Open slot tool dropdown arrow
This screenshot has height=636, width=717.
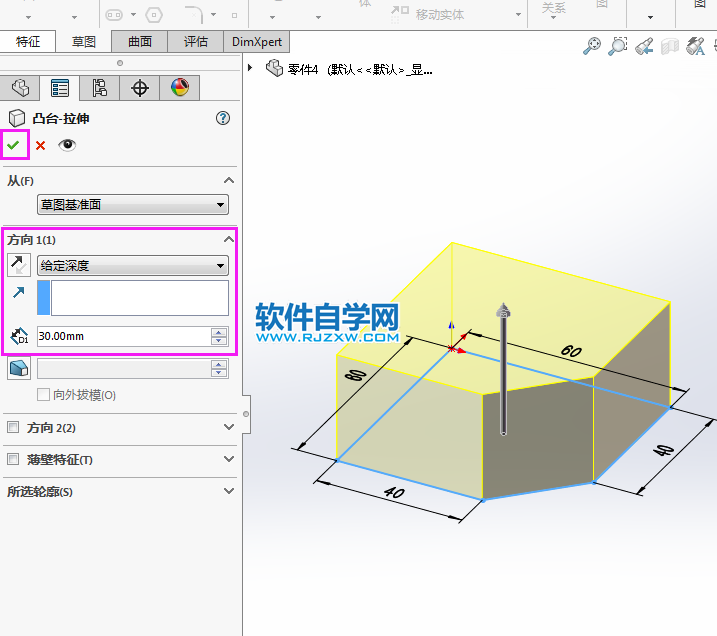134,15
